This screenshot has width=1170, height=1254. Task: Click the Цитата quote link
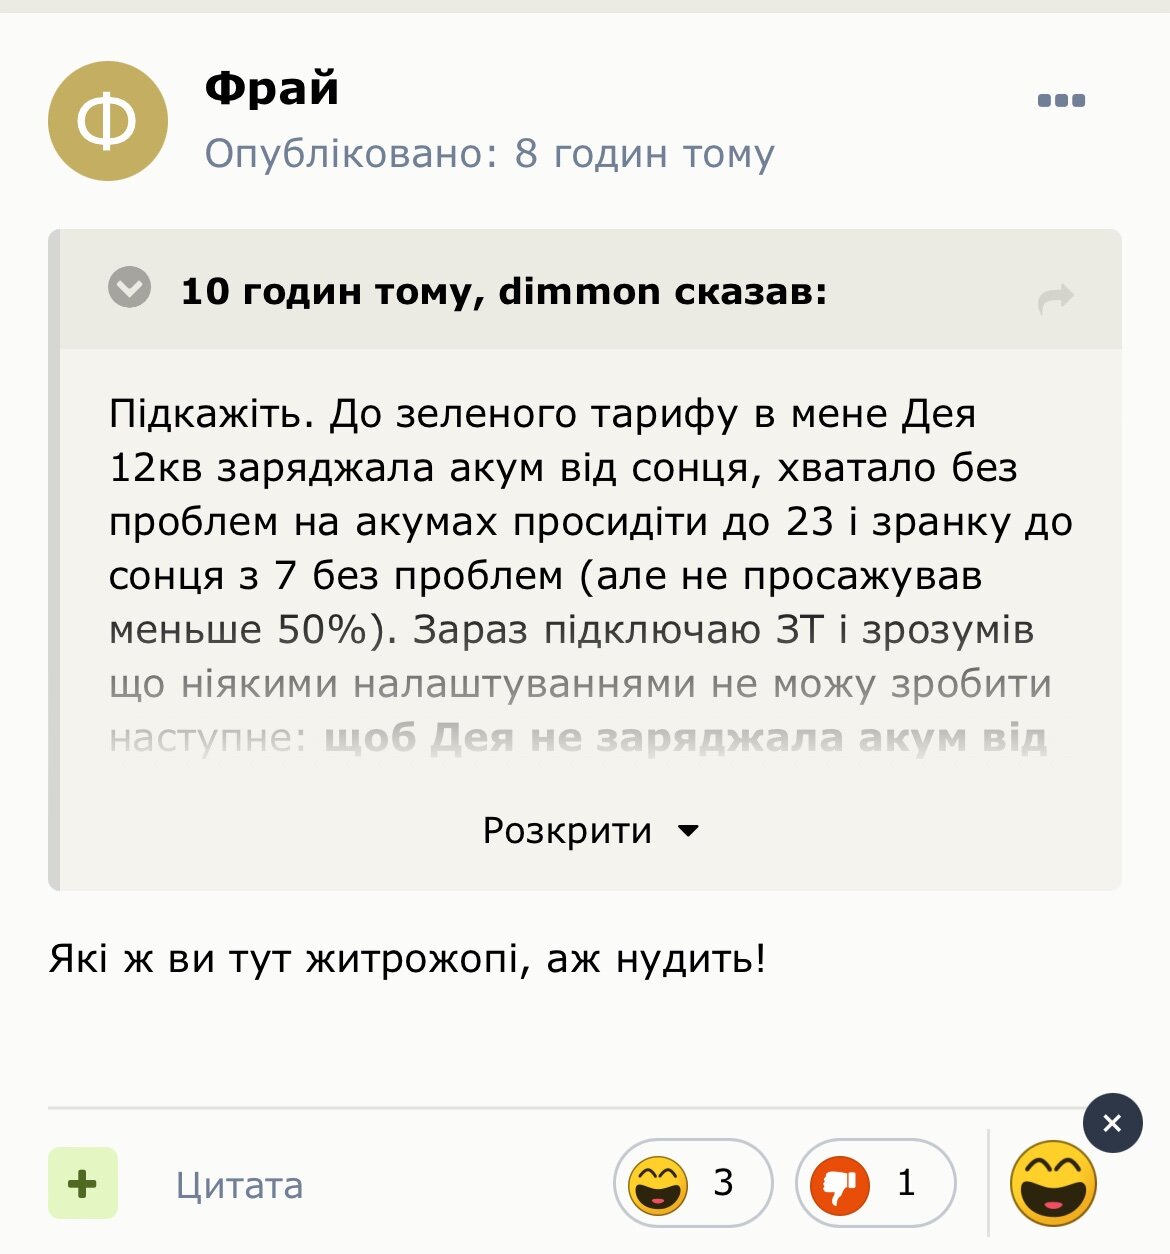[x=239, y=1185]
